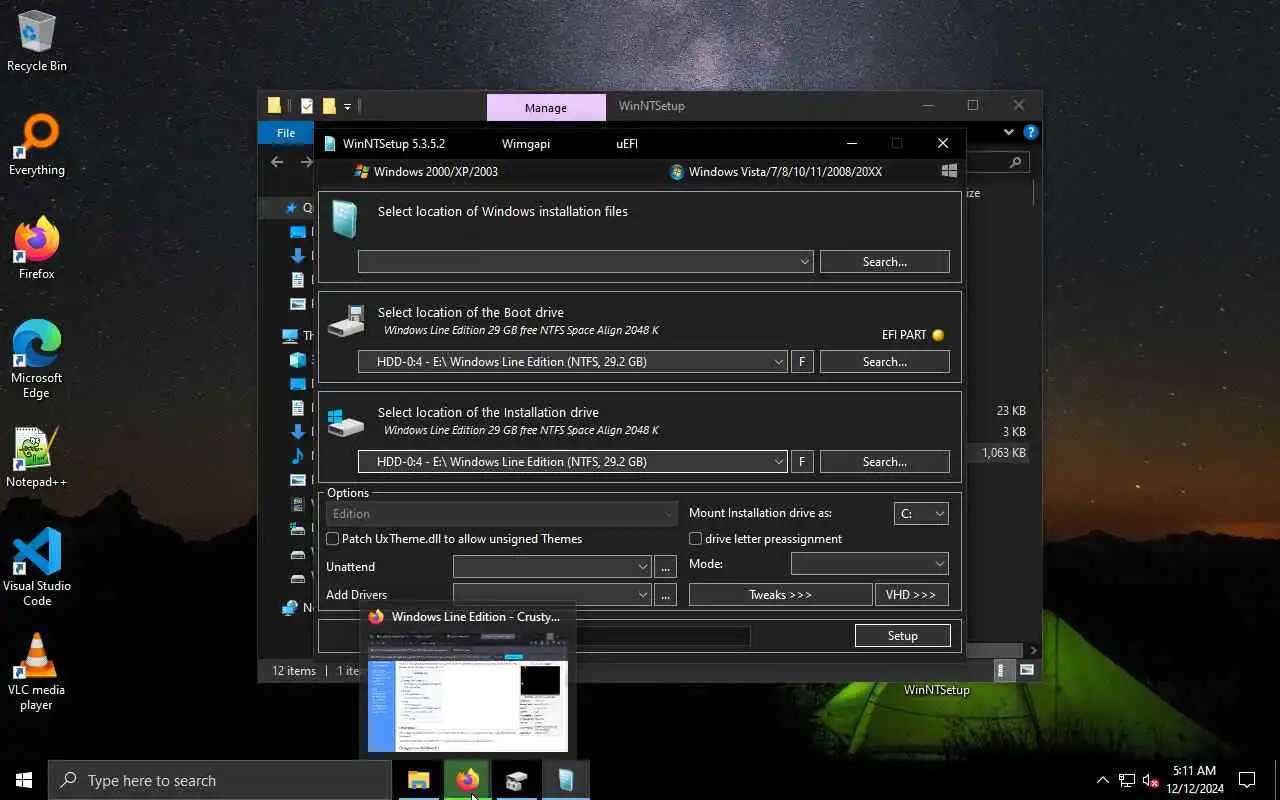1280x800 pixels.
Task: Click the Boot drive disk icon
Action: click(x=346, y=320)
